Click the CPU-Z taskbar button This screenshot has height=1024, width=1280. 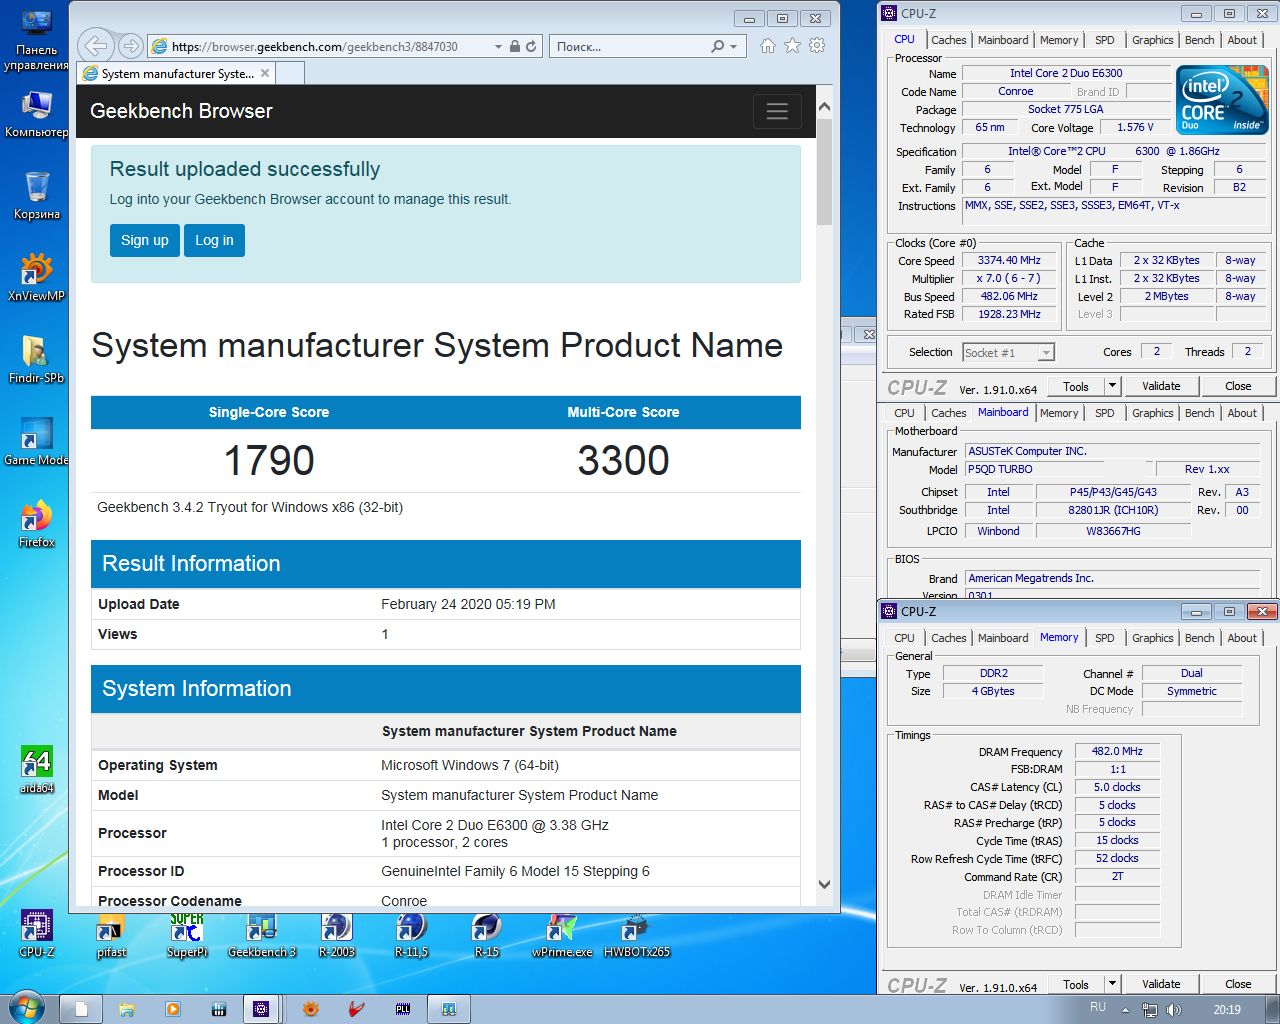click(261, 1009)
